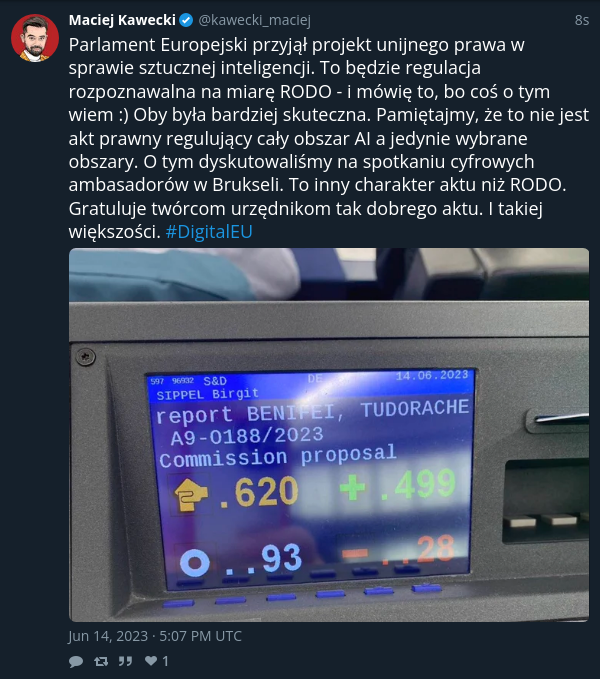The image size is (600, 679).
Task: Open the Jun 14, 2023 5:07 PM UTC permalink
Action: pos(155,636)
